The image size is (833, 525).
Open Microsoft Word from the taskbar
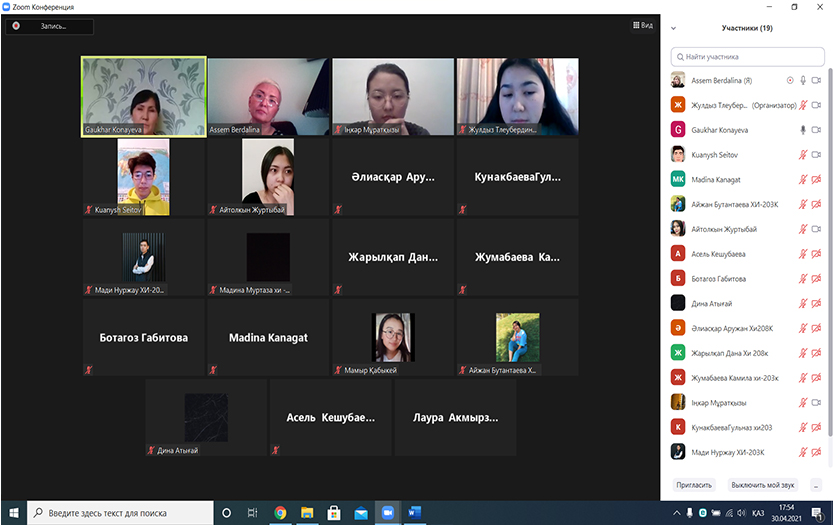coord(415,513)
